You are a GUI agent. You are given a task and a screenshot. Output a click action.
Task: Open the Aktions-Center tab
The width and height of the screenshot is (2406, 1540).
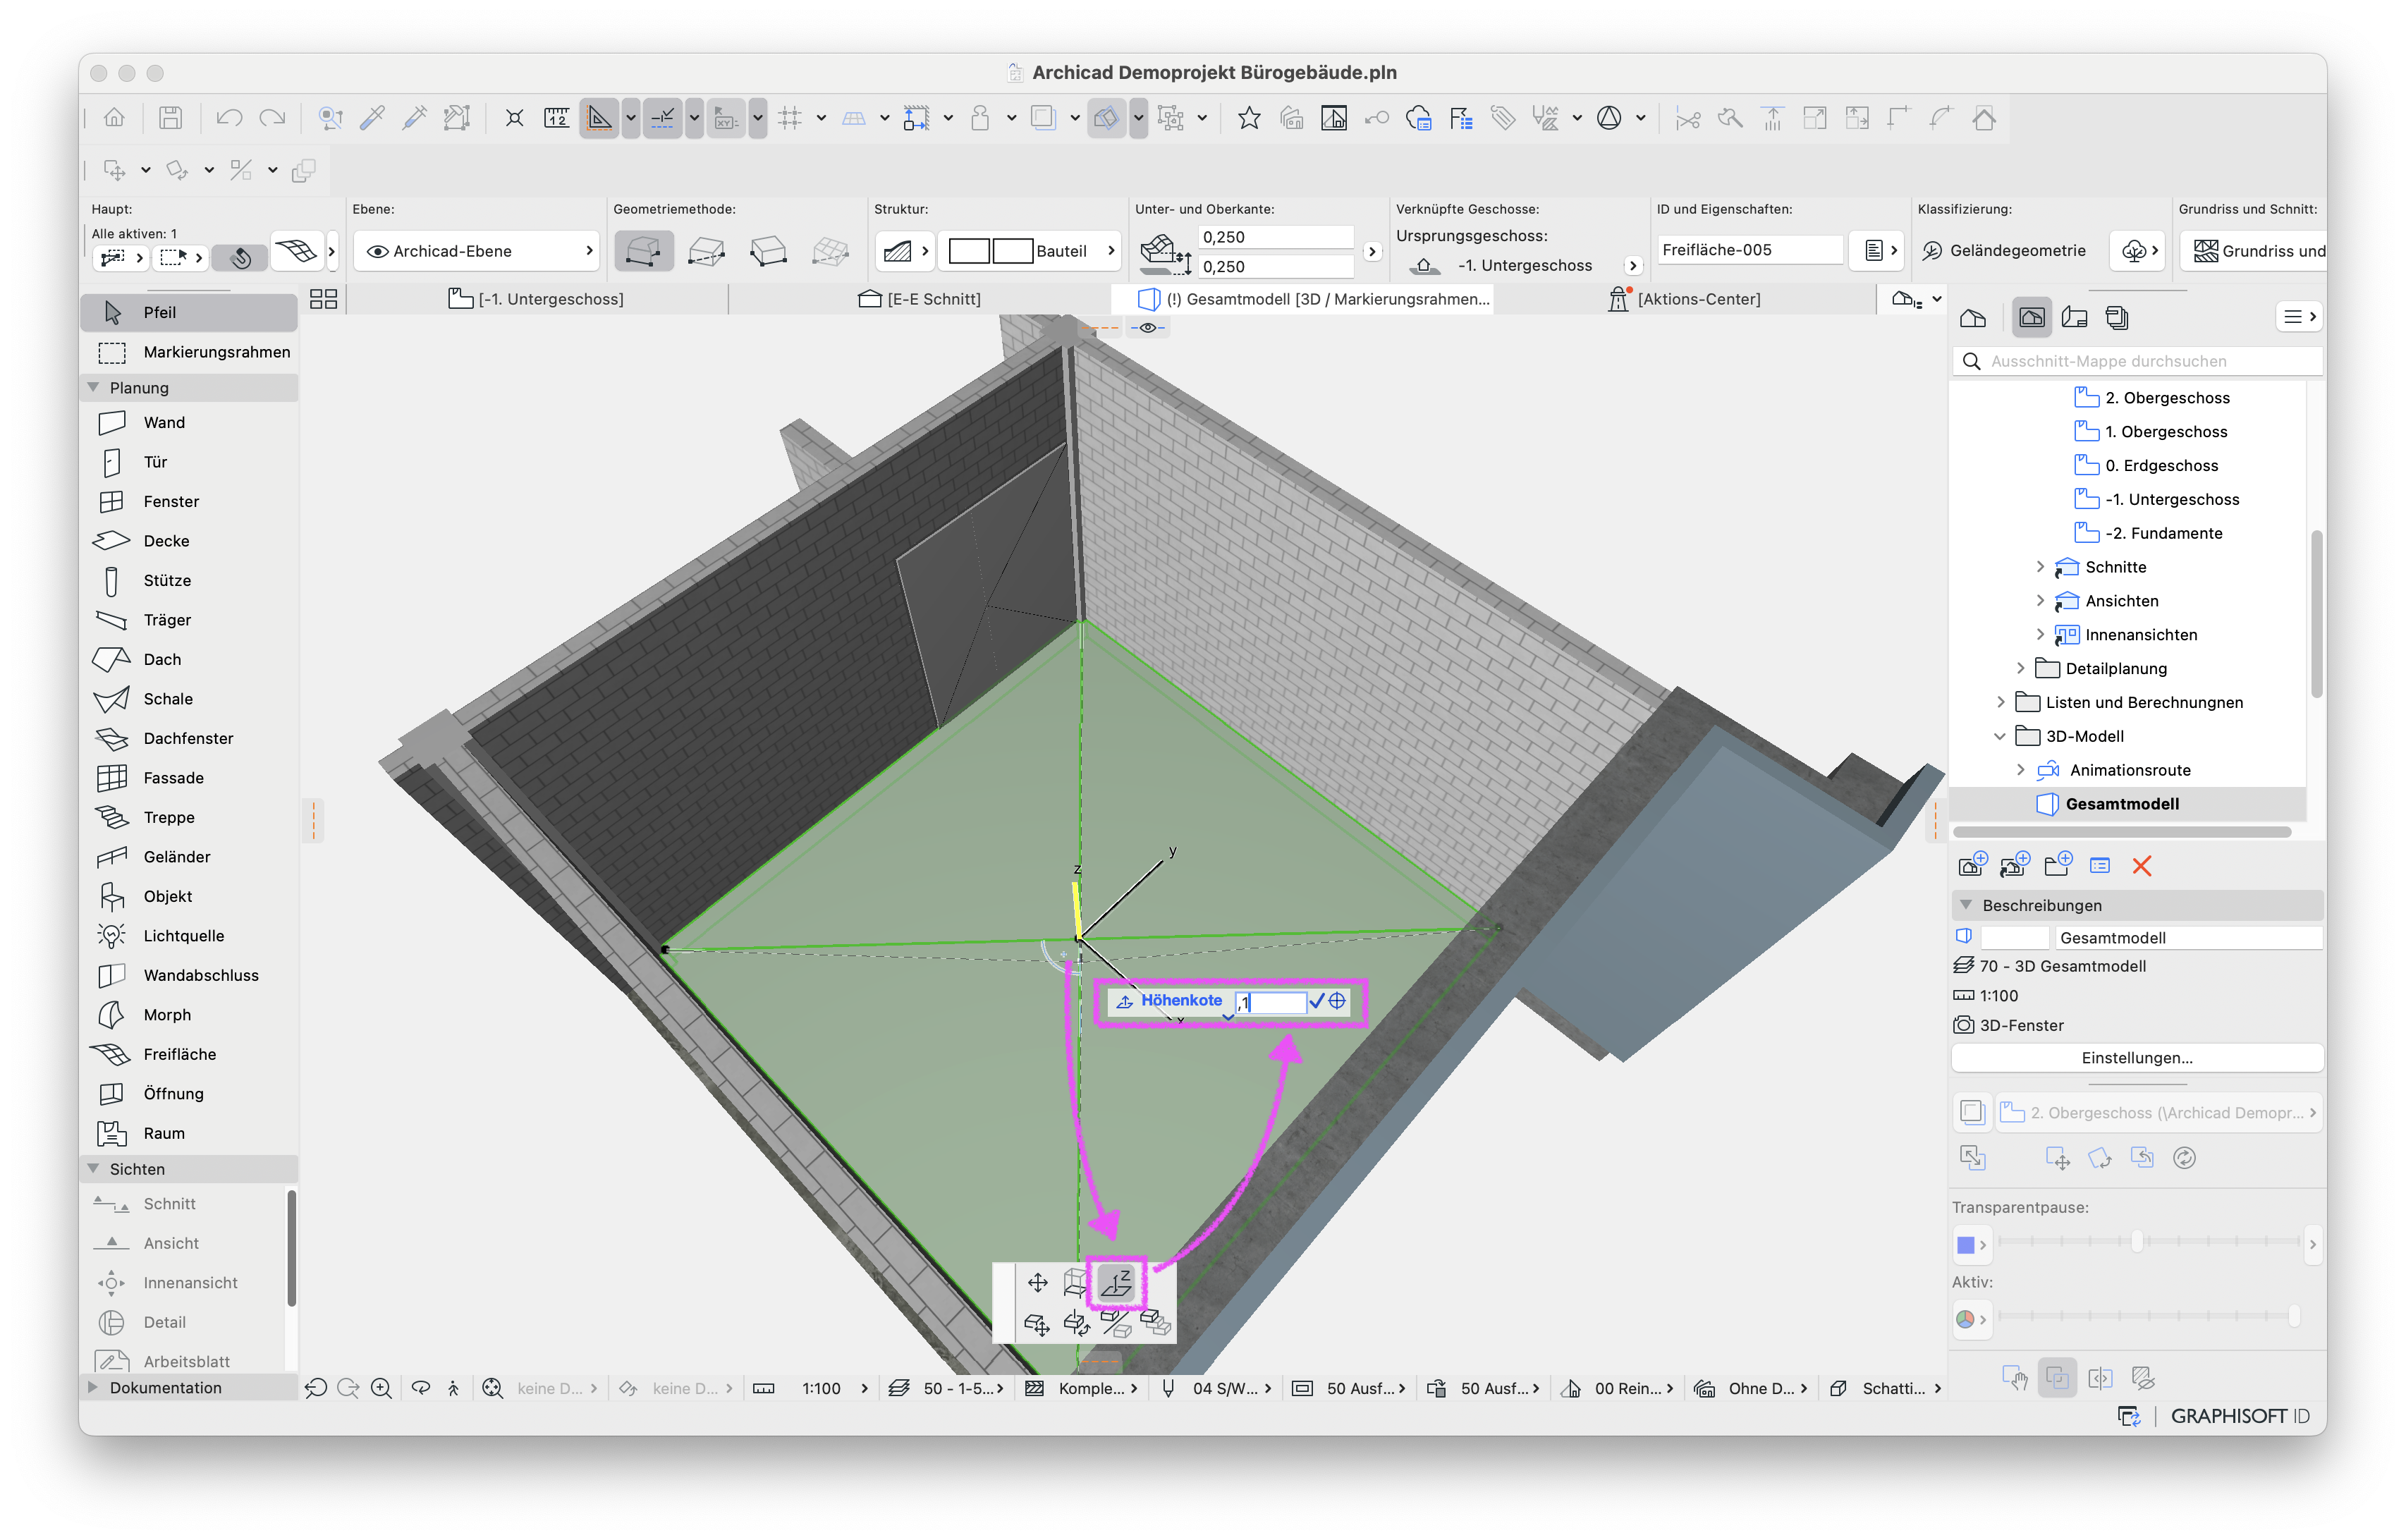pyautogui.click(x=1685, y=299)
